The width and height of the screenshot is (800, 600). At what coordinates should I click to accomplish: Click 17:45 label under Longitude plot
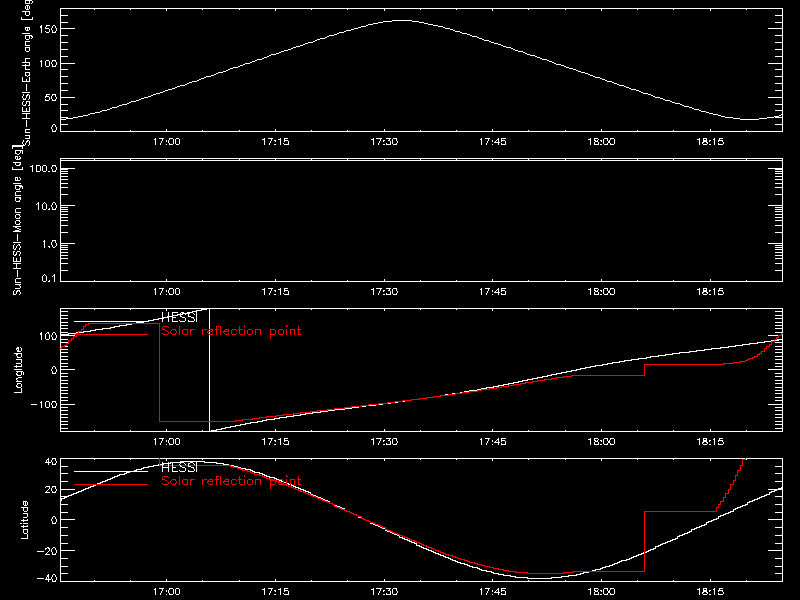coord(493,442)
